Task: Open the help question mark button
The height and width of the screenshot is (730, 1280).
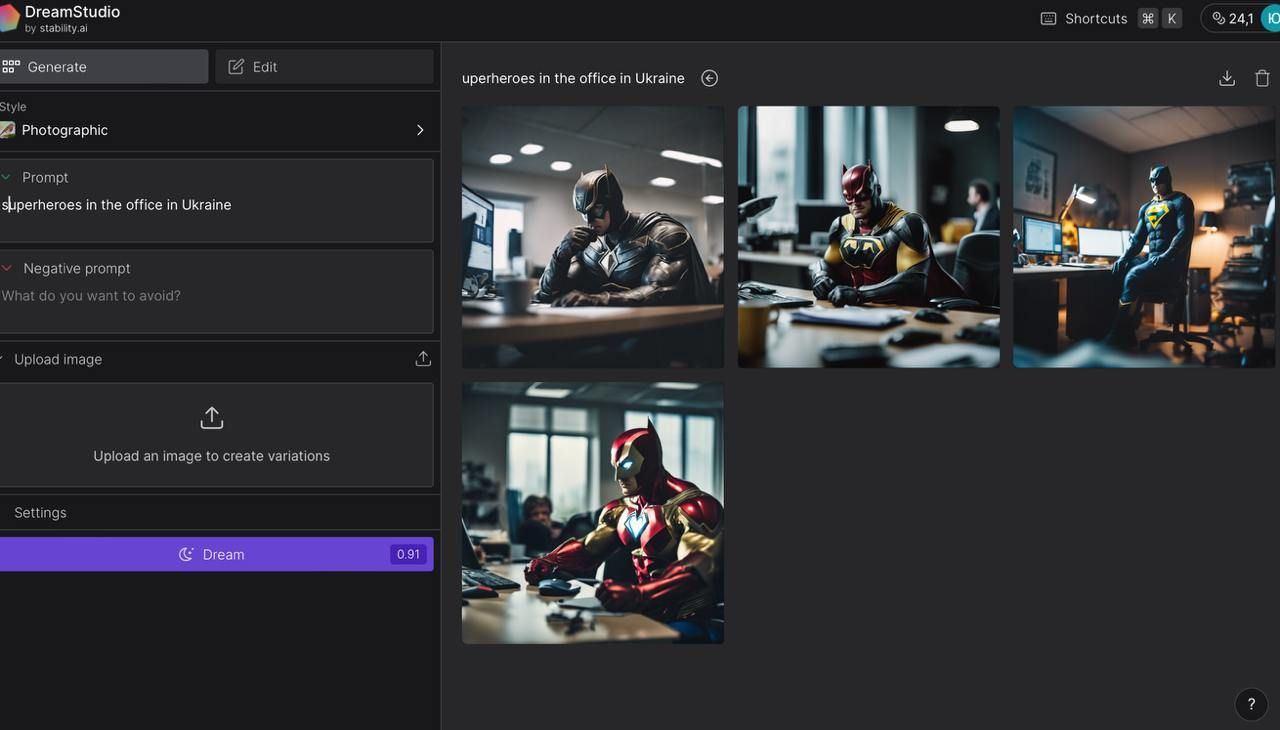Action: 1251,704
